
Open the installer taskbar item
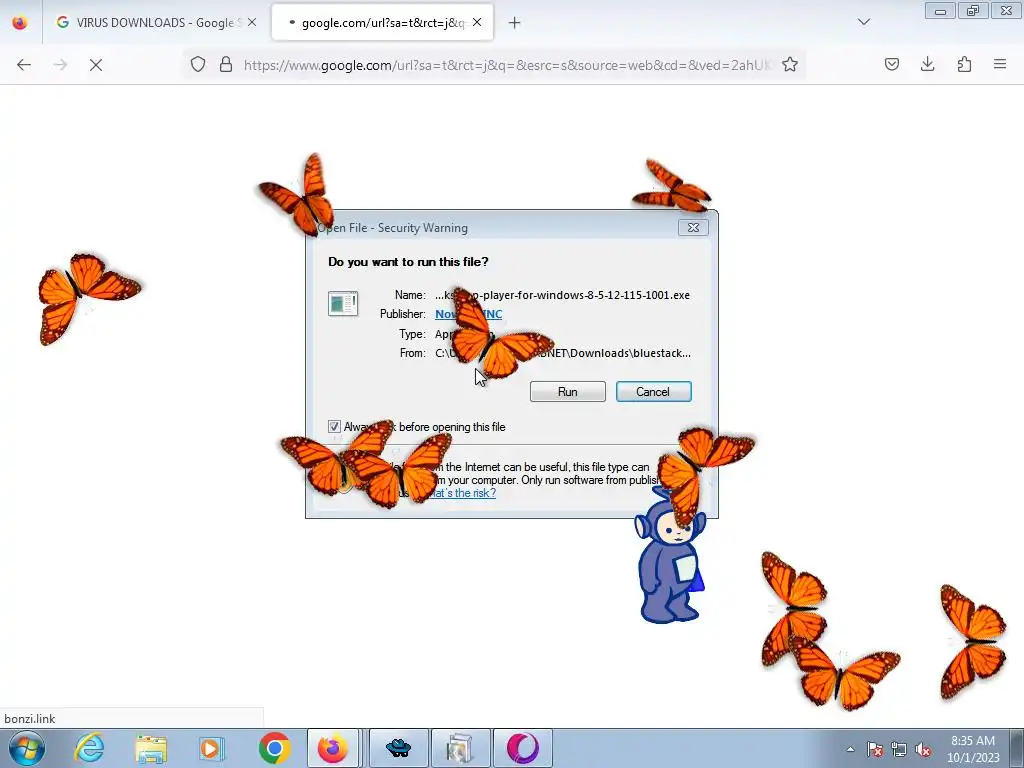point(461,748)
